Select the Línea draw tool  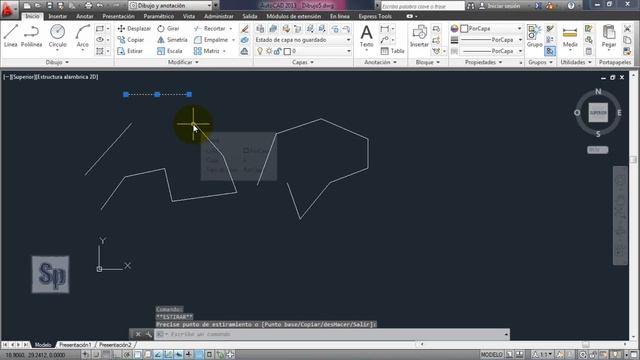[11, 36]
